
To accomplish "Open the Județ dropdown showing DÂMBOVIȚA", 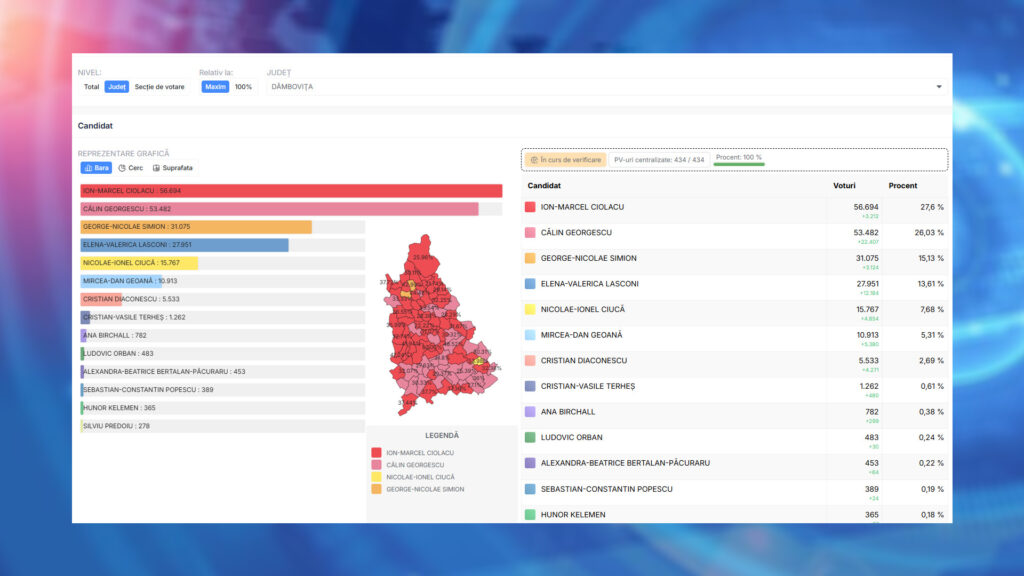I will (x=600, y=87).
